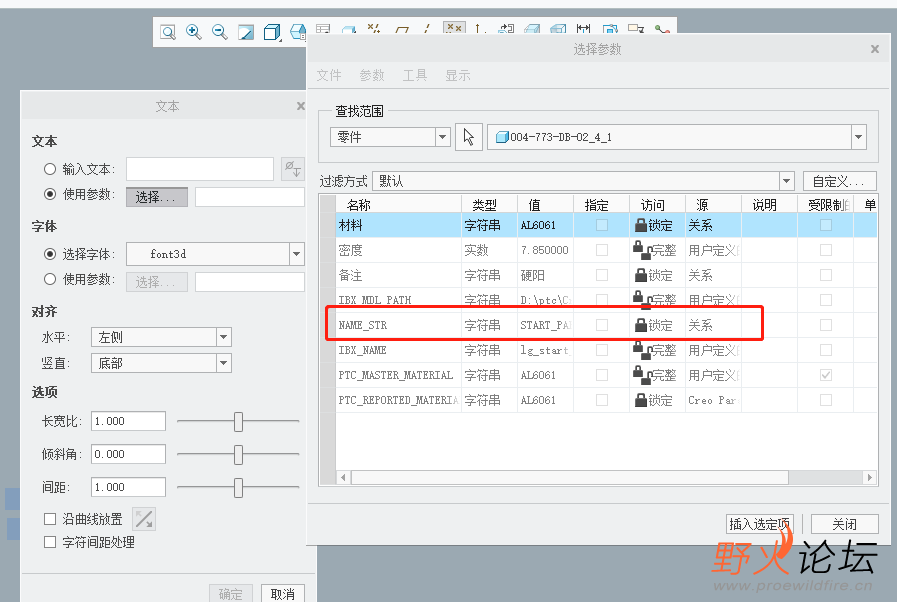The height and width of the screenshot is (602, 897).
Task: Click the 自定义... button
Action: pos(839,181)
